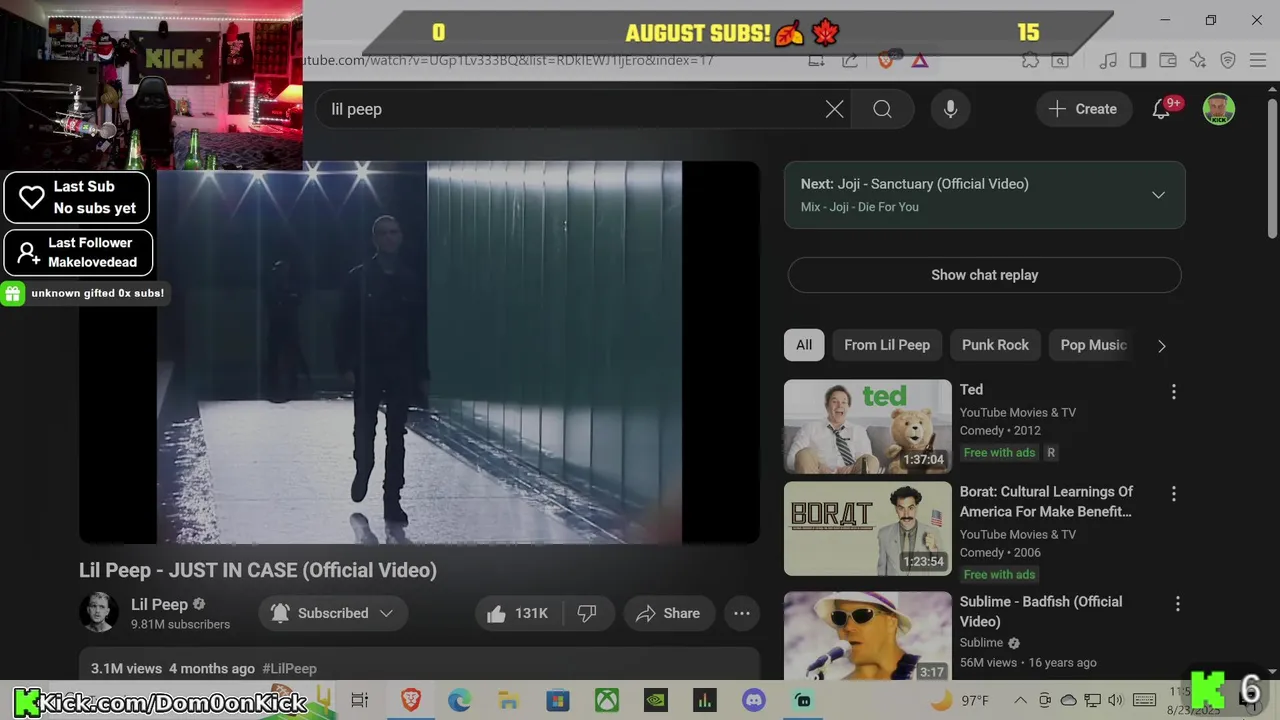Viewport: 1280px width, 720px height.
Task: Click the browser share page icon
Action: point(850,60)
